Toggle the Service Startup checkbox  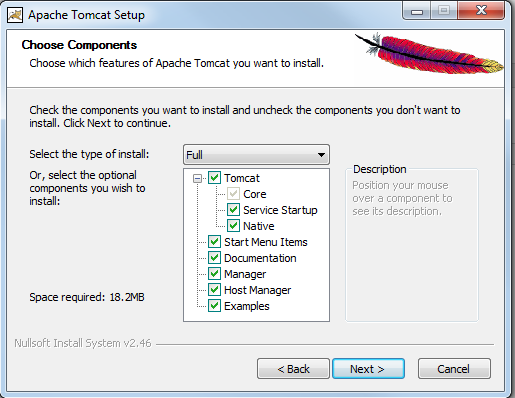point(233,210)
